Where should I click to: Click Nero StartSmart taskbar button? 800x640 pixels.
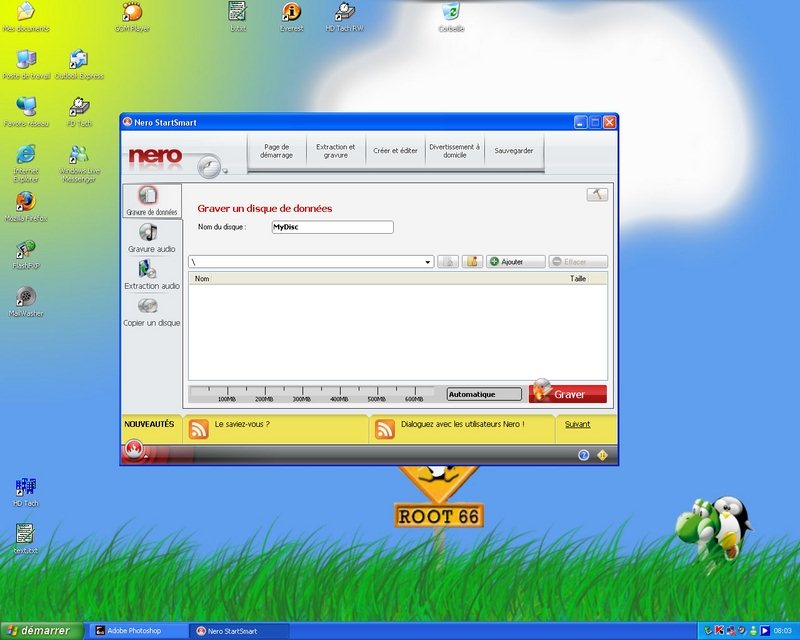240,631
